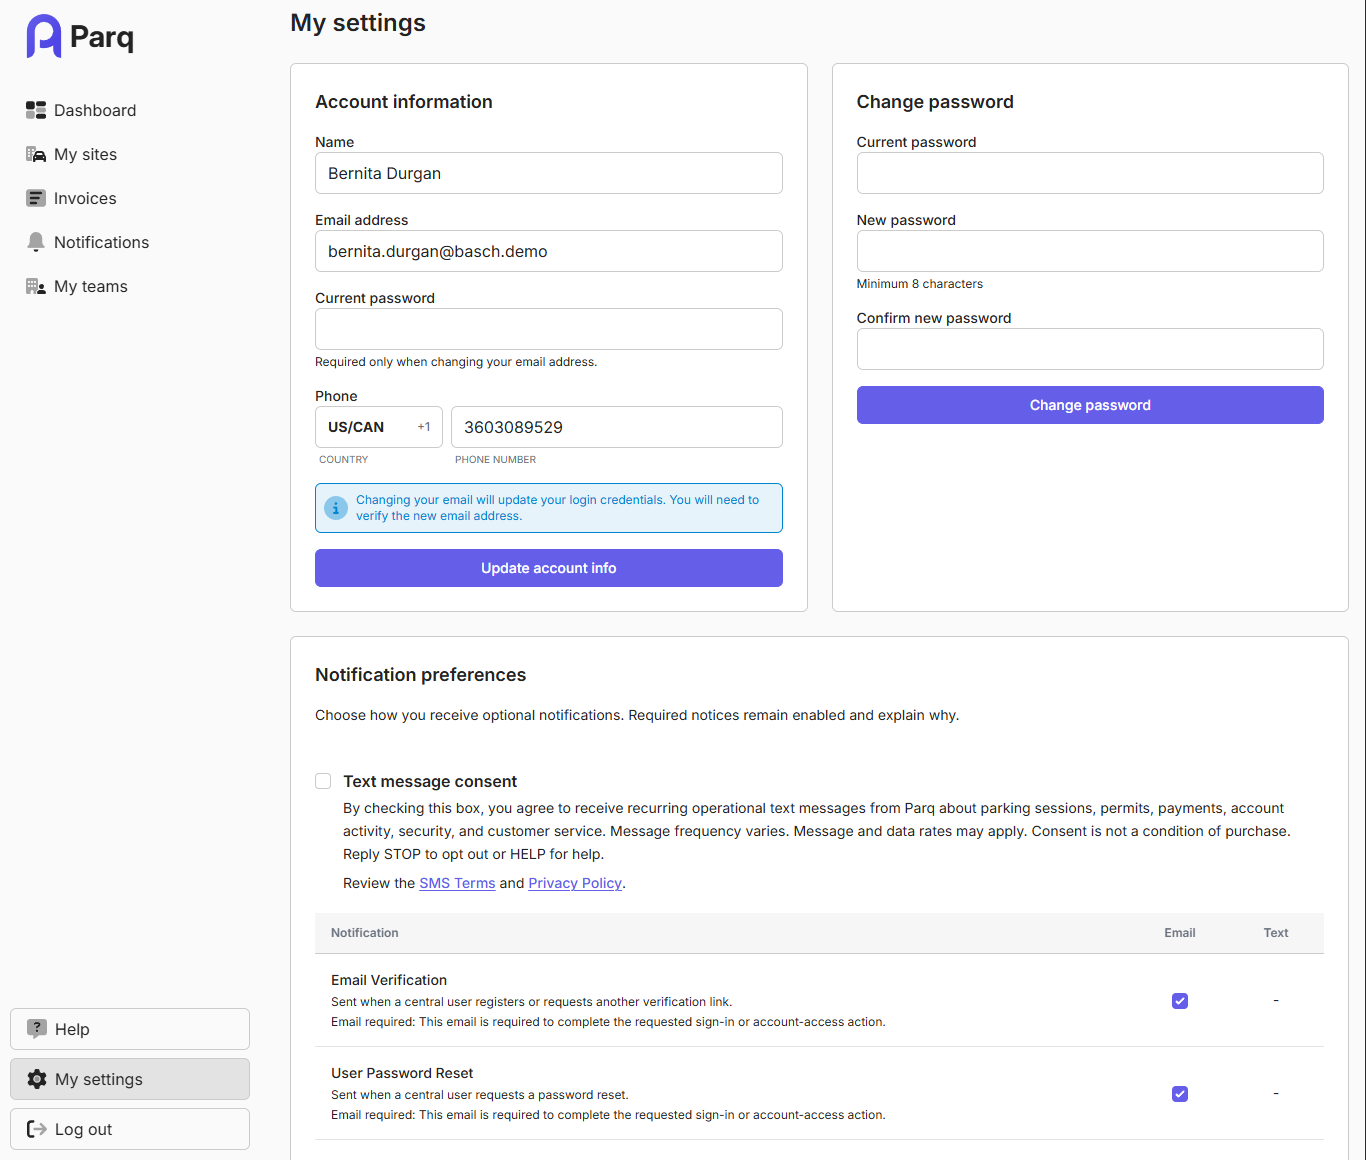Click the "Text message consent" label

tap(430, 781)
